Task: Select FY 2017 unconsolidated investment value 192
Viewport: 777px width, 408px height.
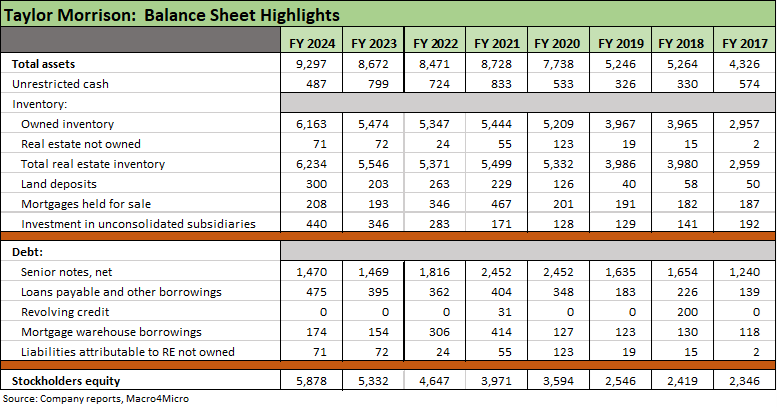Action: pos(749,224)
